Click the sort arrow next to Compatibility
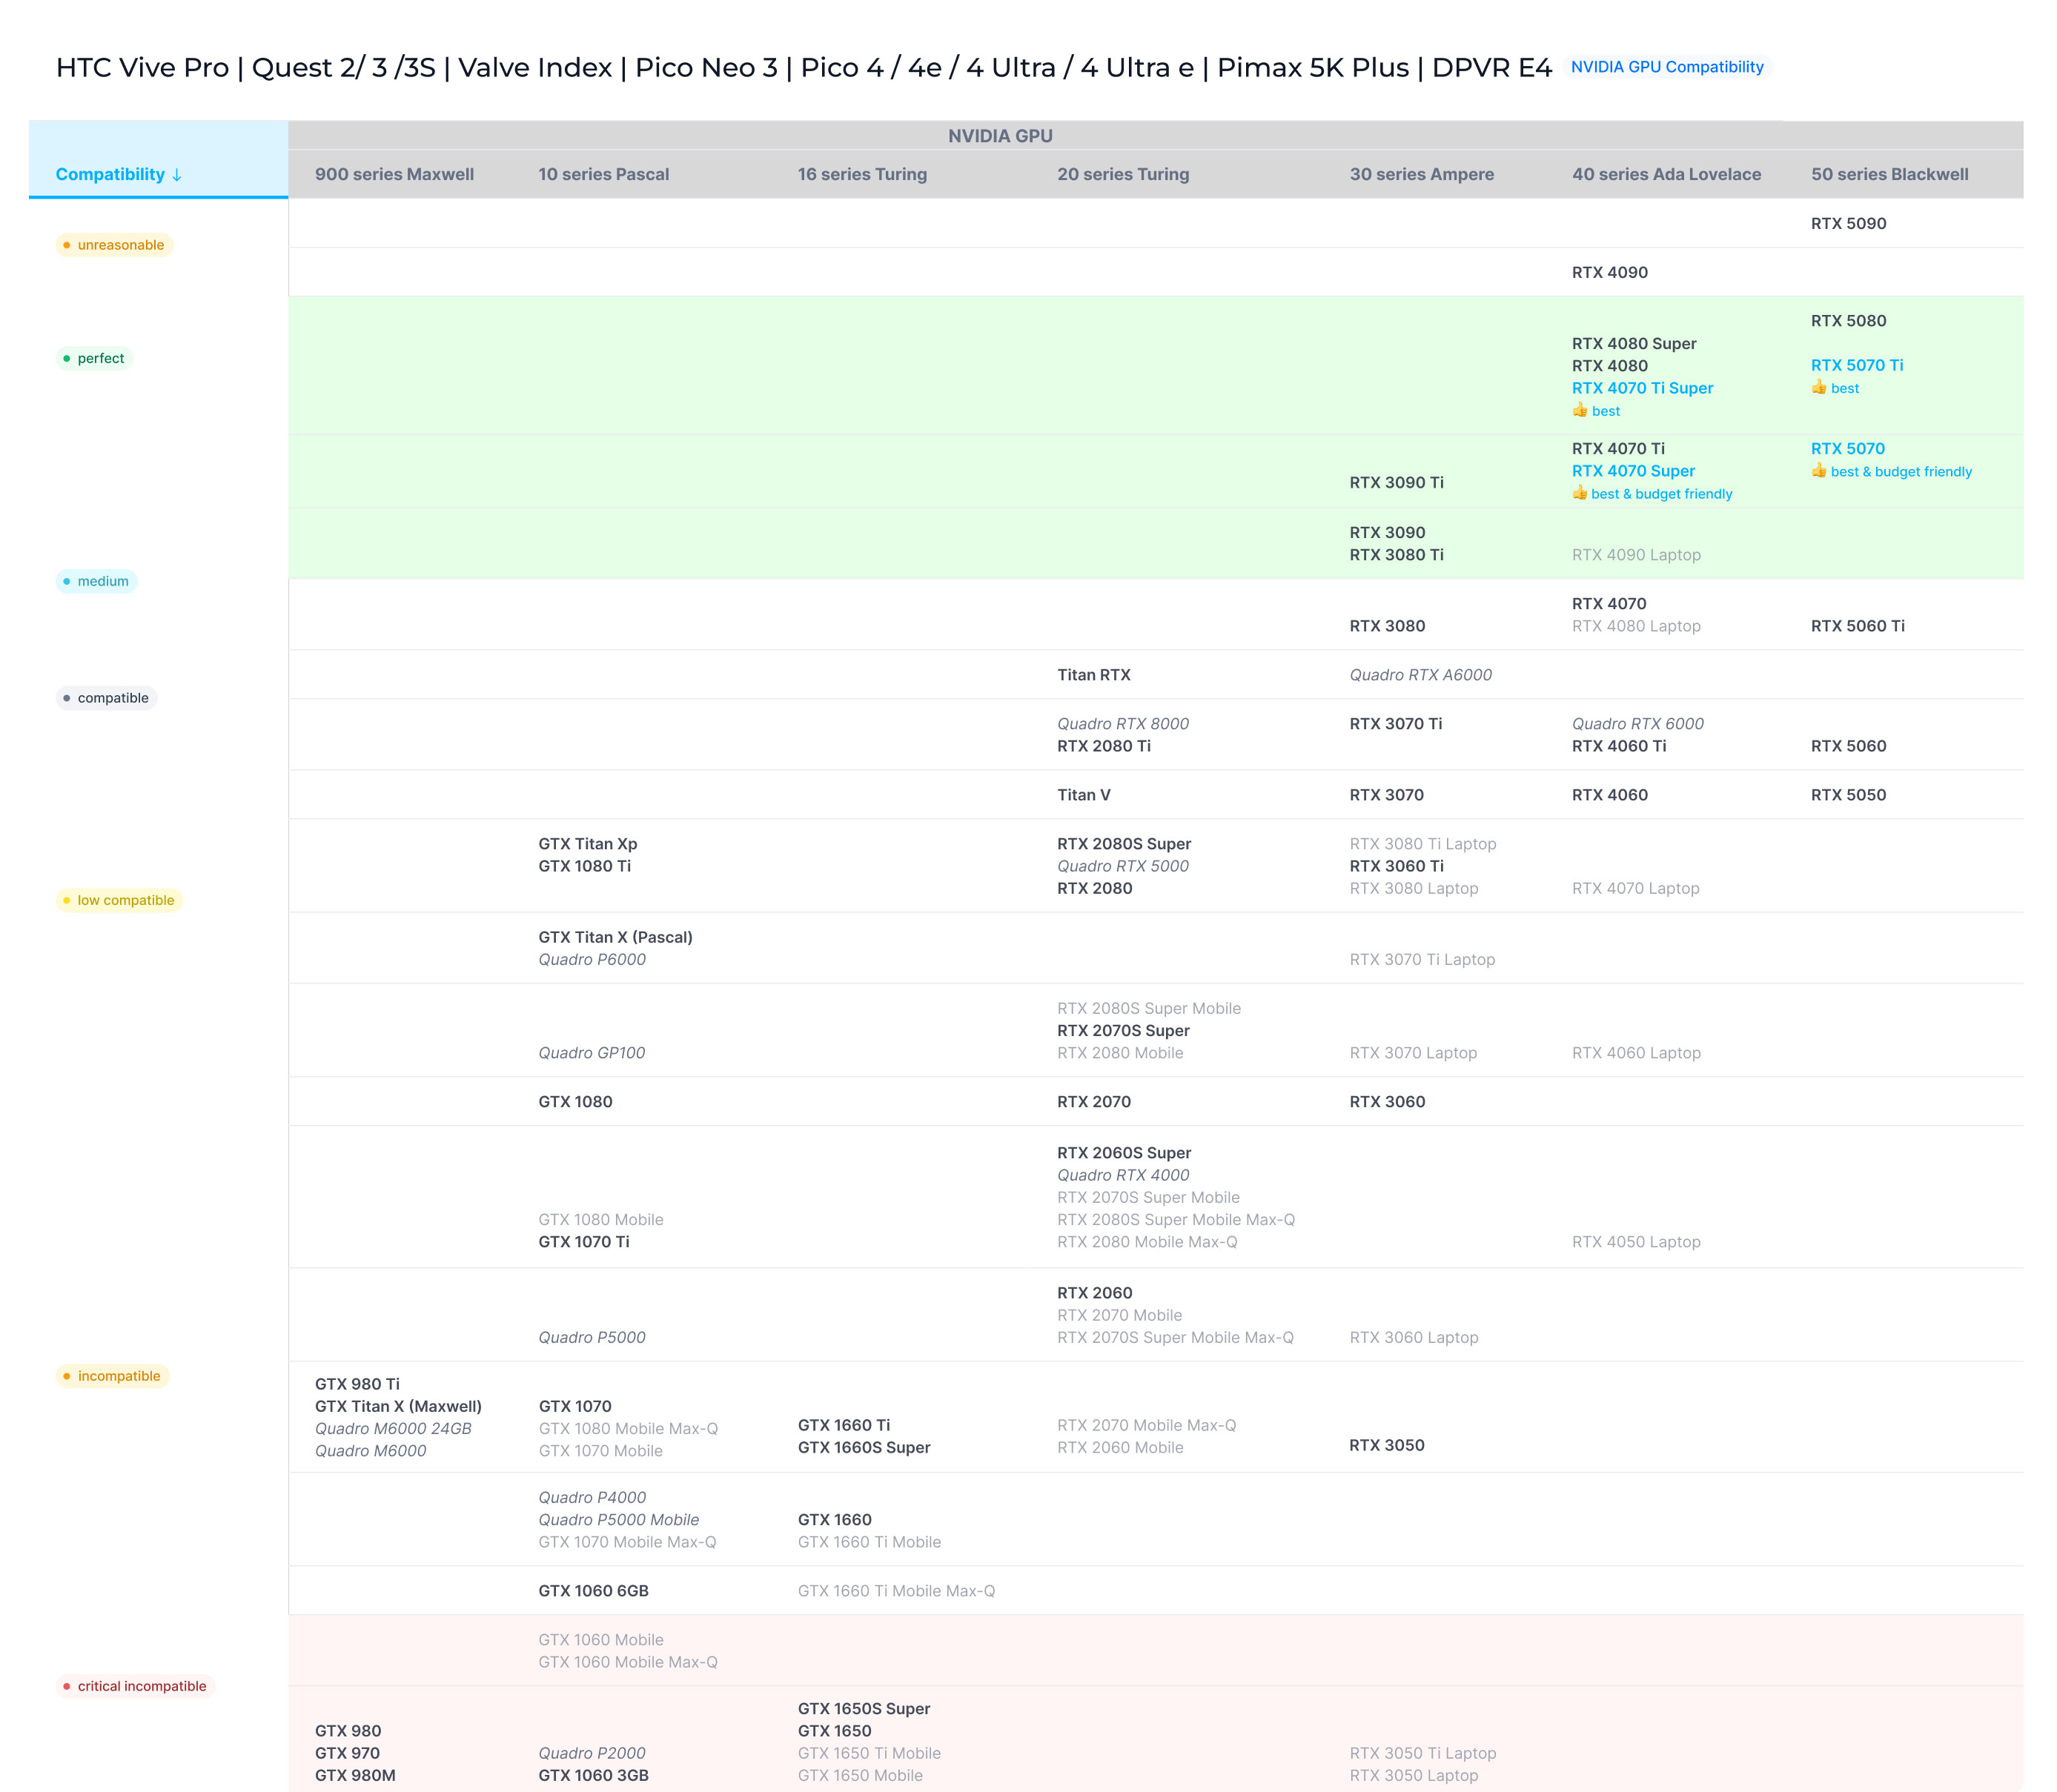 [177, 175]
